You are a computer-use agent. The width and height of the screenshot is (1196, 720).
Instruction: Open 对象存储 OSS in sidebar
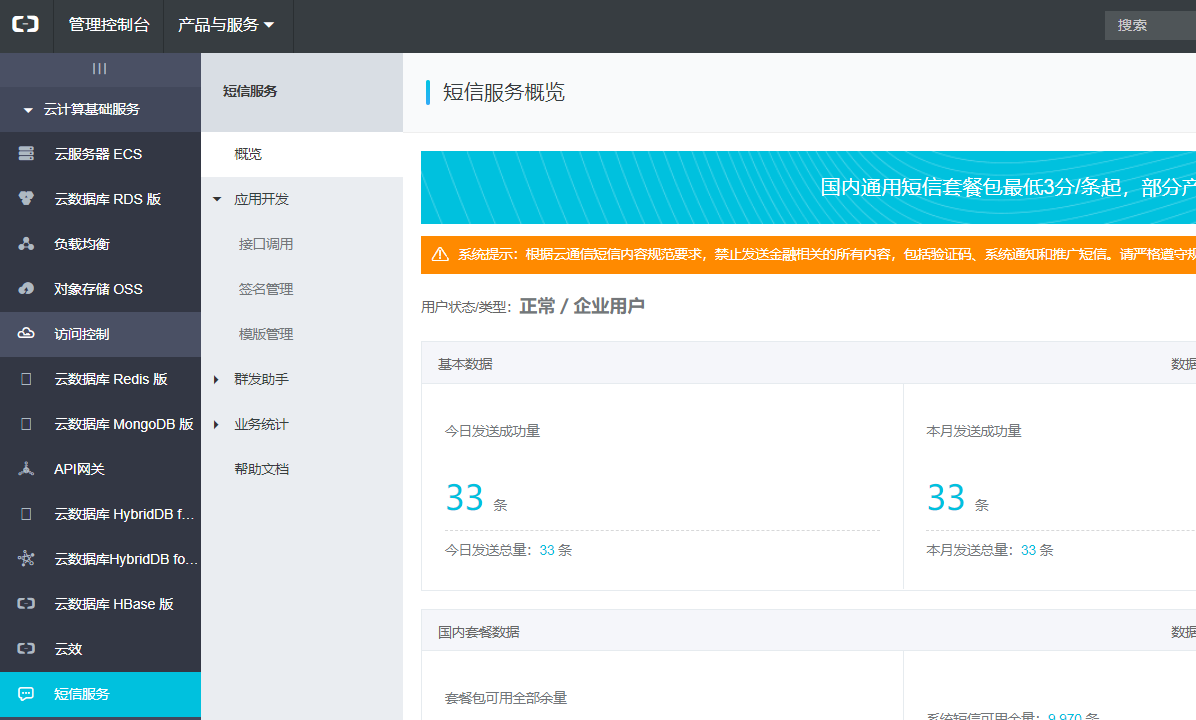(98, 289)
